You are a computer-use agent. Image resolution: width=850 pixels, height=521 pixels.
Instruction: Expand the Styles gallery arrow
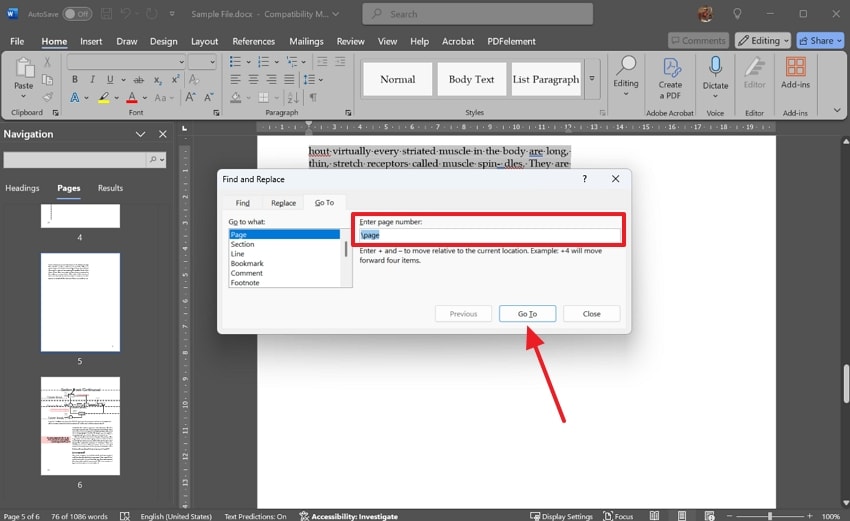pyautogui.click(x=592, y=79)
